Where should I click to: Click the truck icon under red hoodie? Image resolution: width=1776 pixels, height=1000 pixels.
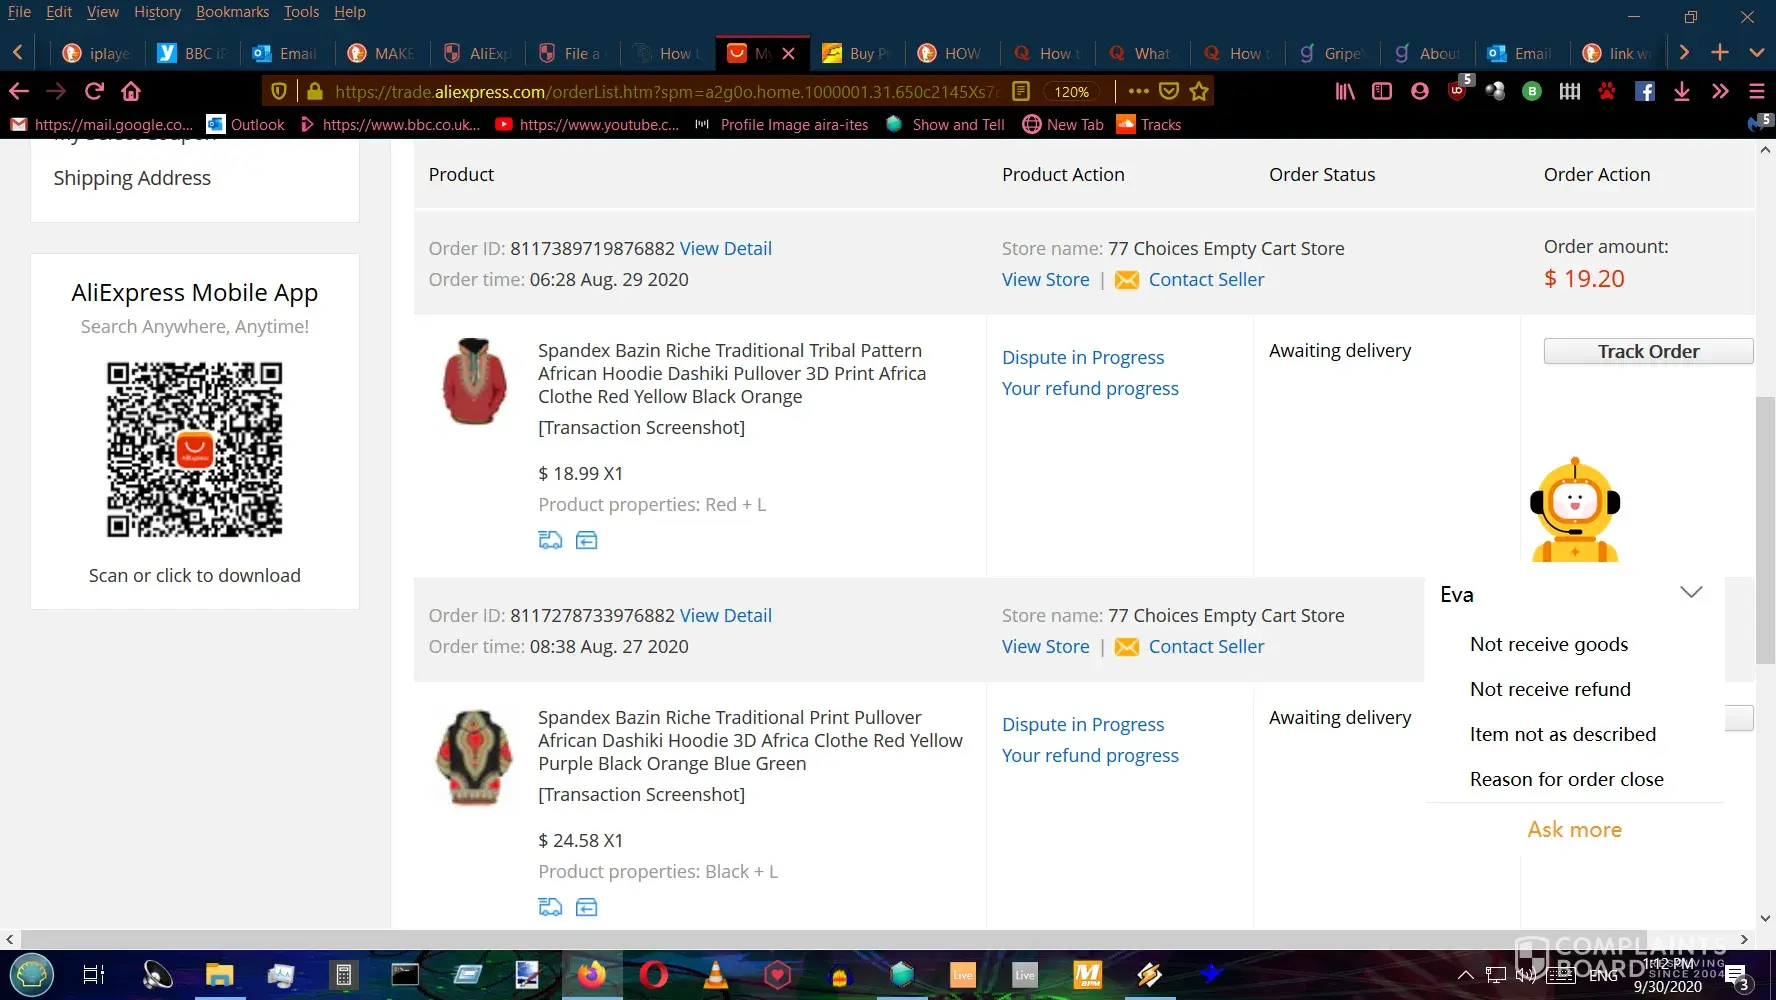click(550, 541)
